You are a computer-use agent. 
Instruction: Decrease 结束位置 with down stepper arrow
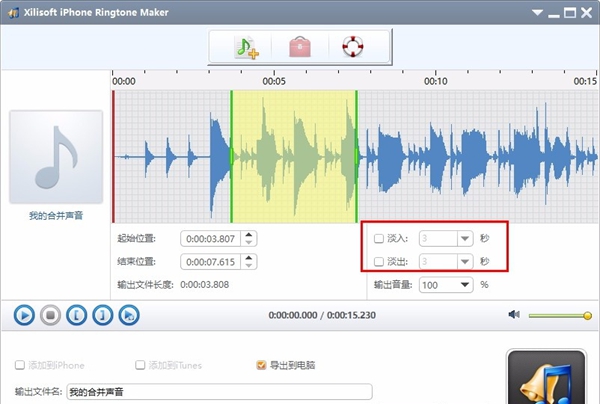pyautogui.click(x=249, y=266)
